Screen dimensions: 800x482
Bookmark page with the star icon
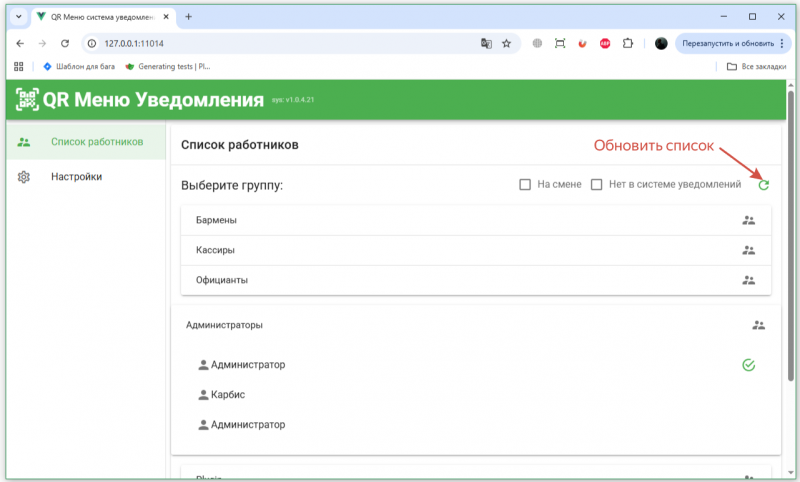pyautogui.click(x=506, y=44)
